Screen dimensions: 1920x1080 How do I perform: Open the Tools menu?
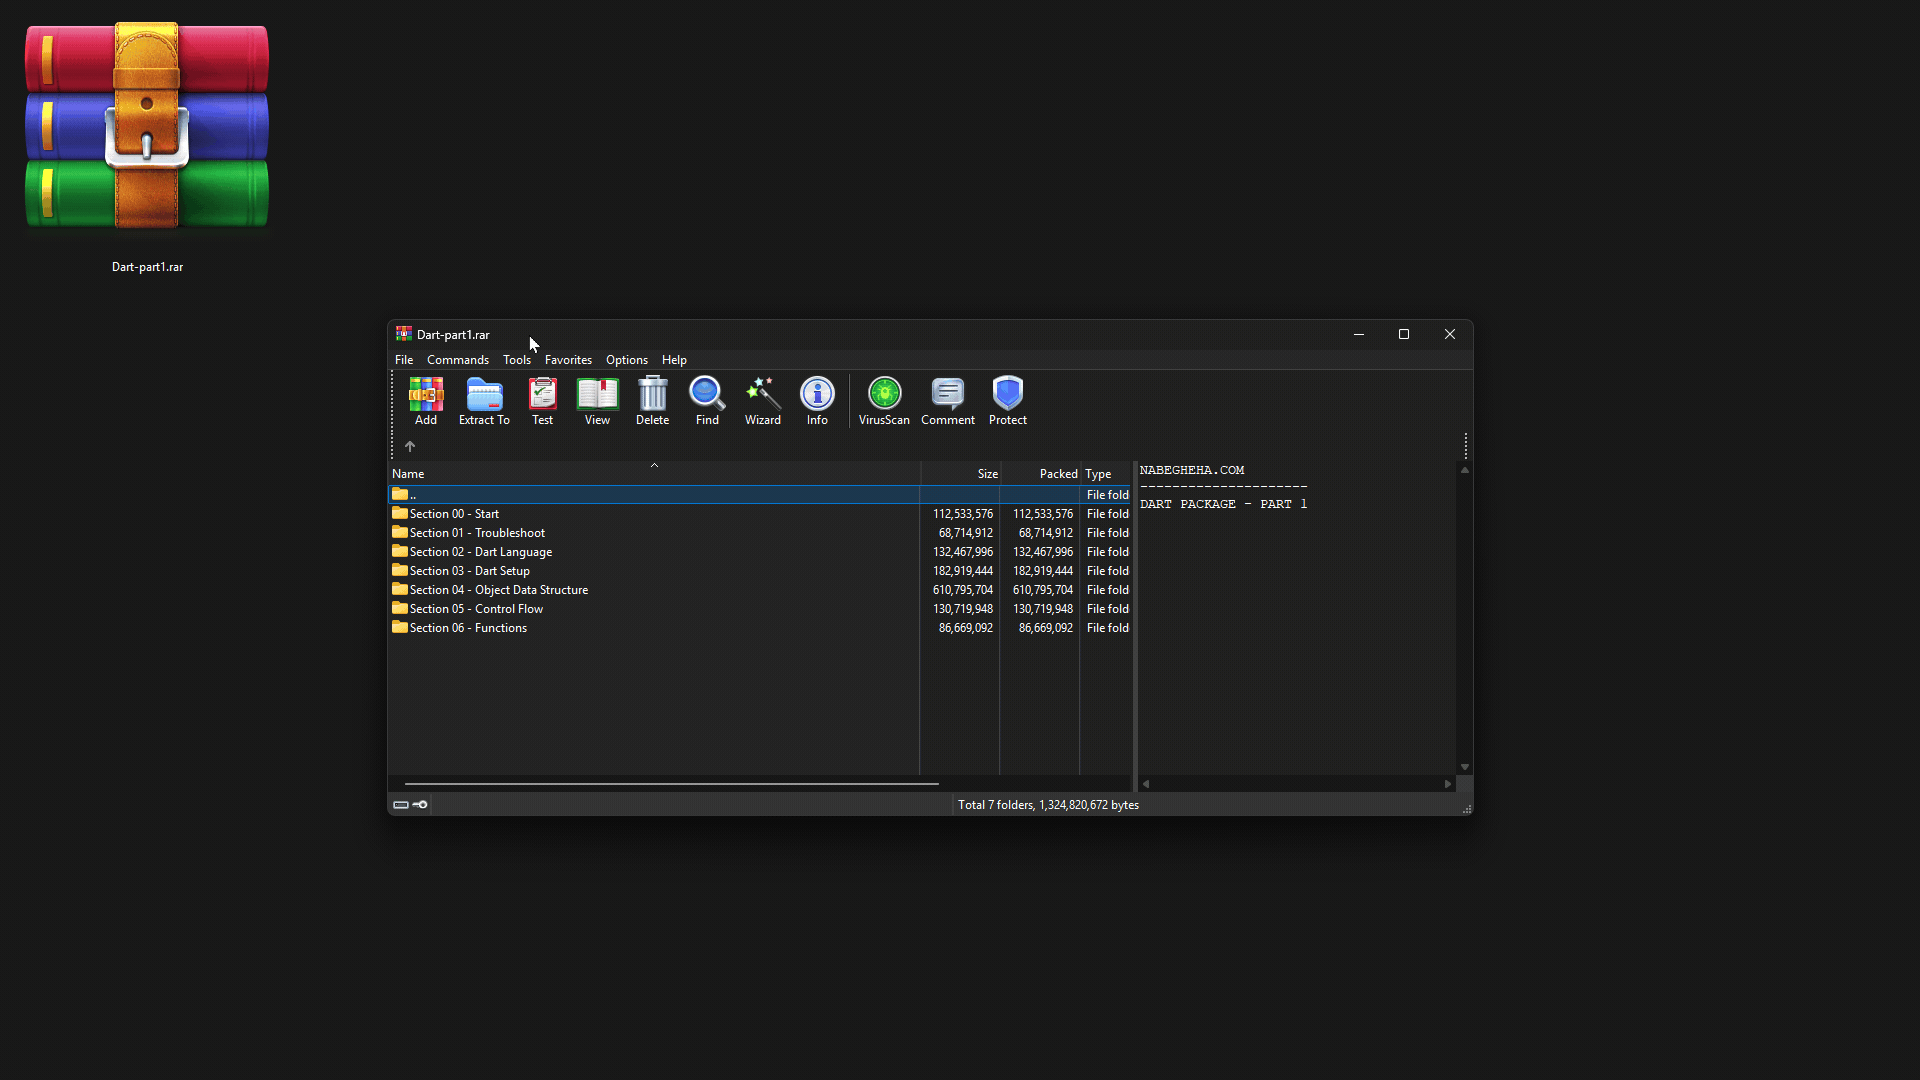click(517, 360)
